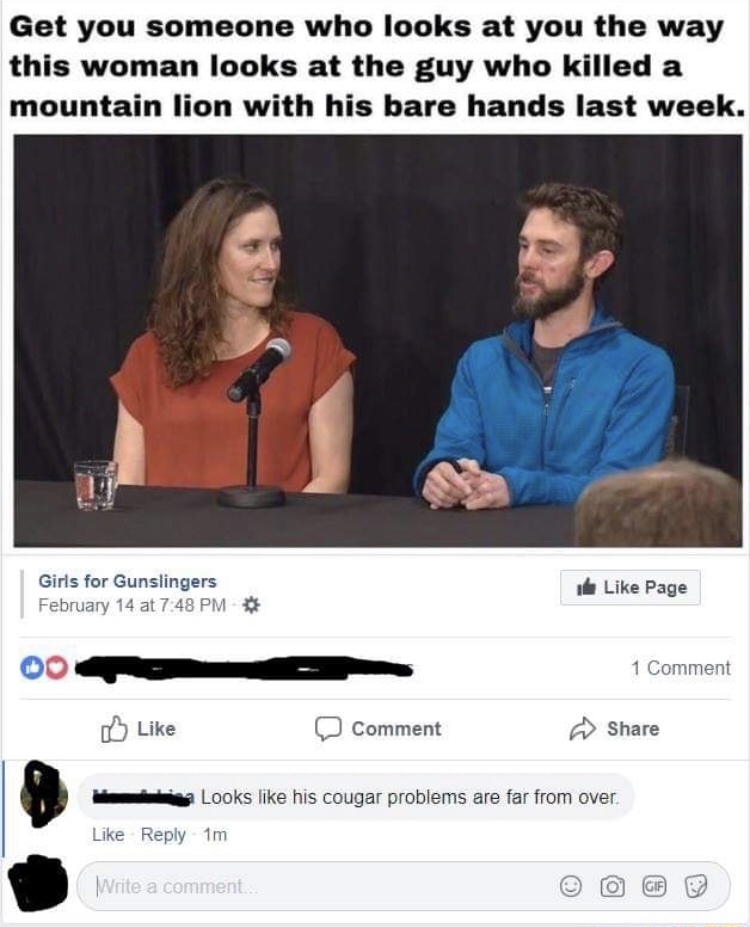
Task: Like the cougar problems comment
Action: (108, 835)
